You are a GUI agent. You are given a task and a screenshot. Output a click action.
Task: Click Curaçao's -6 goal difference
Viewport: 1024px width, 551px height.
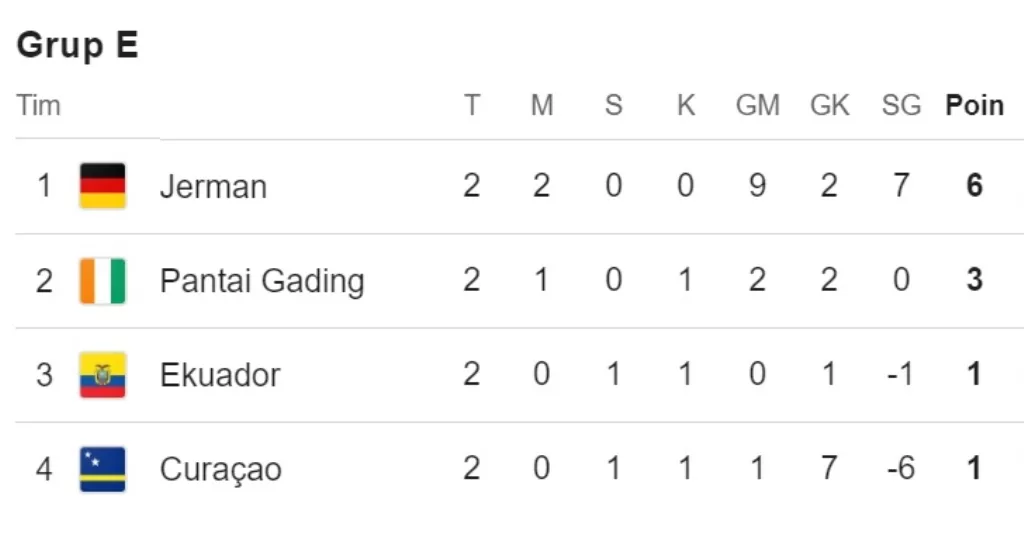[901, 468]
